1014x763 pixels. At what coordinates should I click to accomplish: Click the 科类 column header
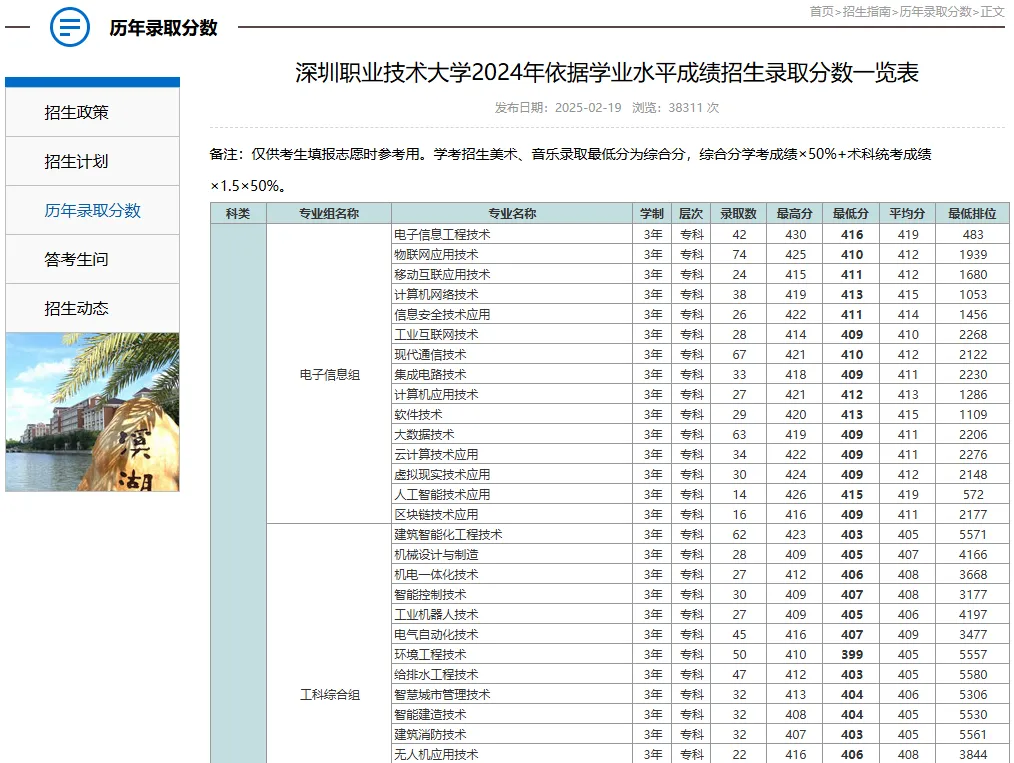click(238, 213)
